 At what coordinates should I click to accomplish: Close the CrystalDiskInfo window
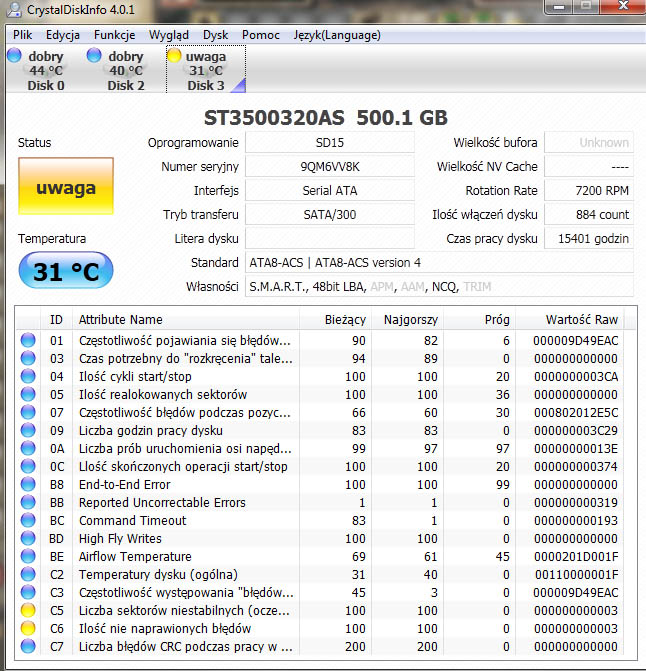[x=622, y=6]
